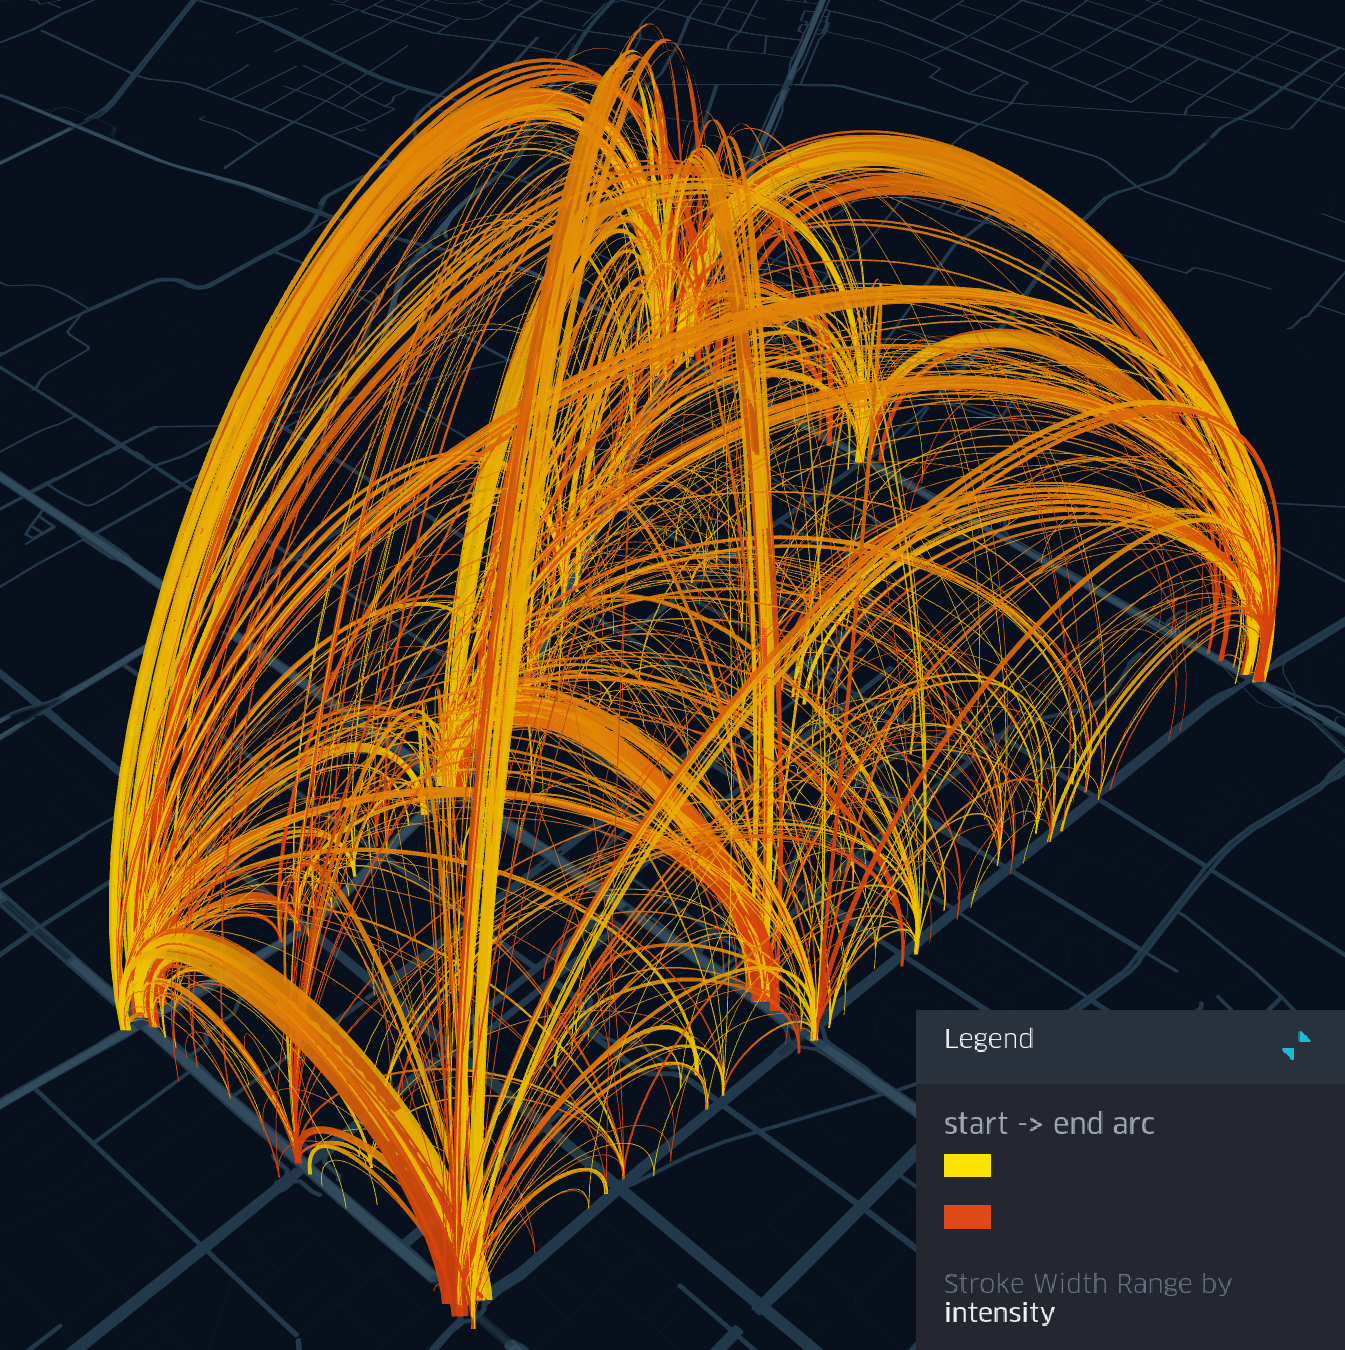This screenshot has height=1350, width=1345.
Task: Click the yellow arc color swatch
Action: pos(967,1165)
